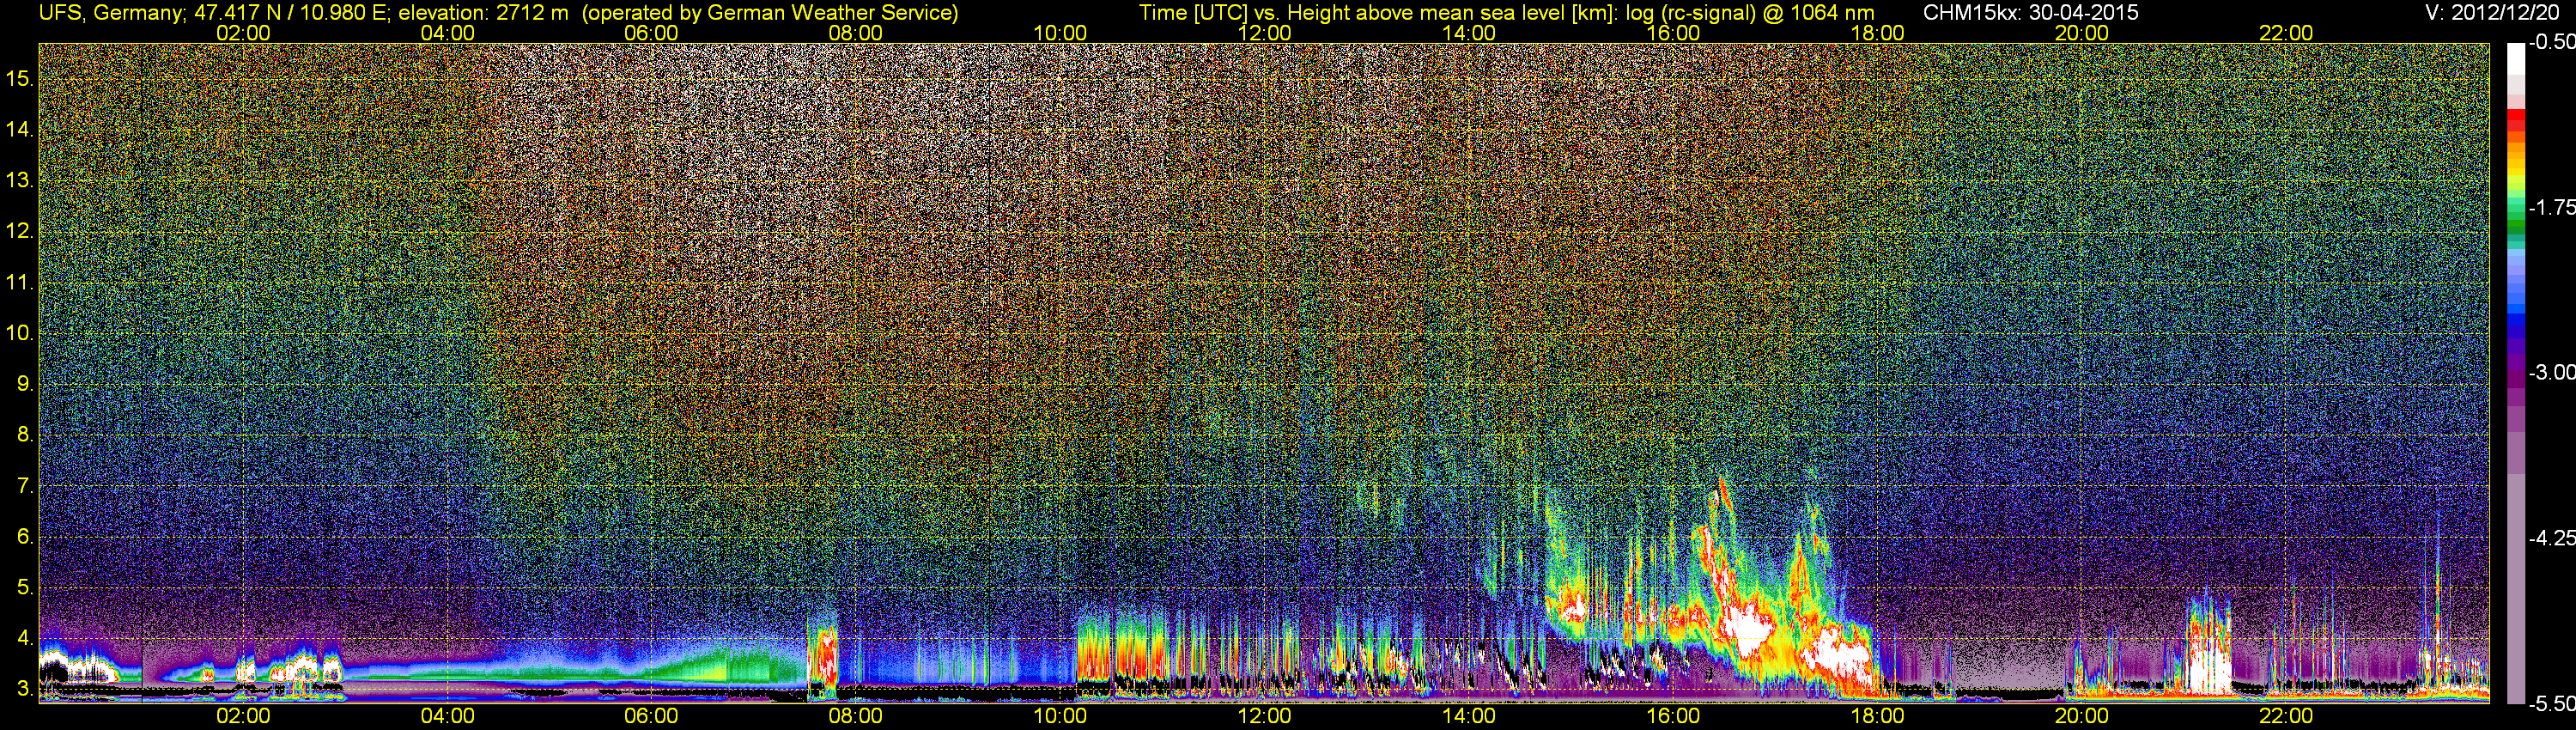This screenshot has height=730, width=2576.
Task: Click the "15." km height axis label
Action: coord(20,78)
